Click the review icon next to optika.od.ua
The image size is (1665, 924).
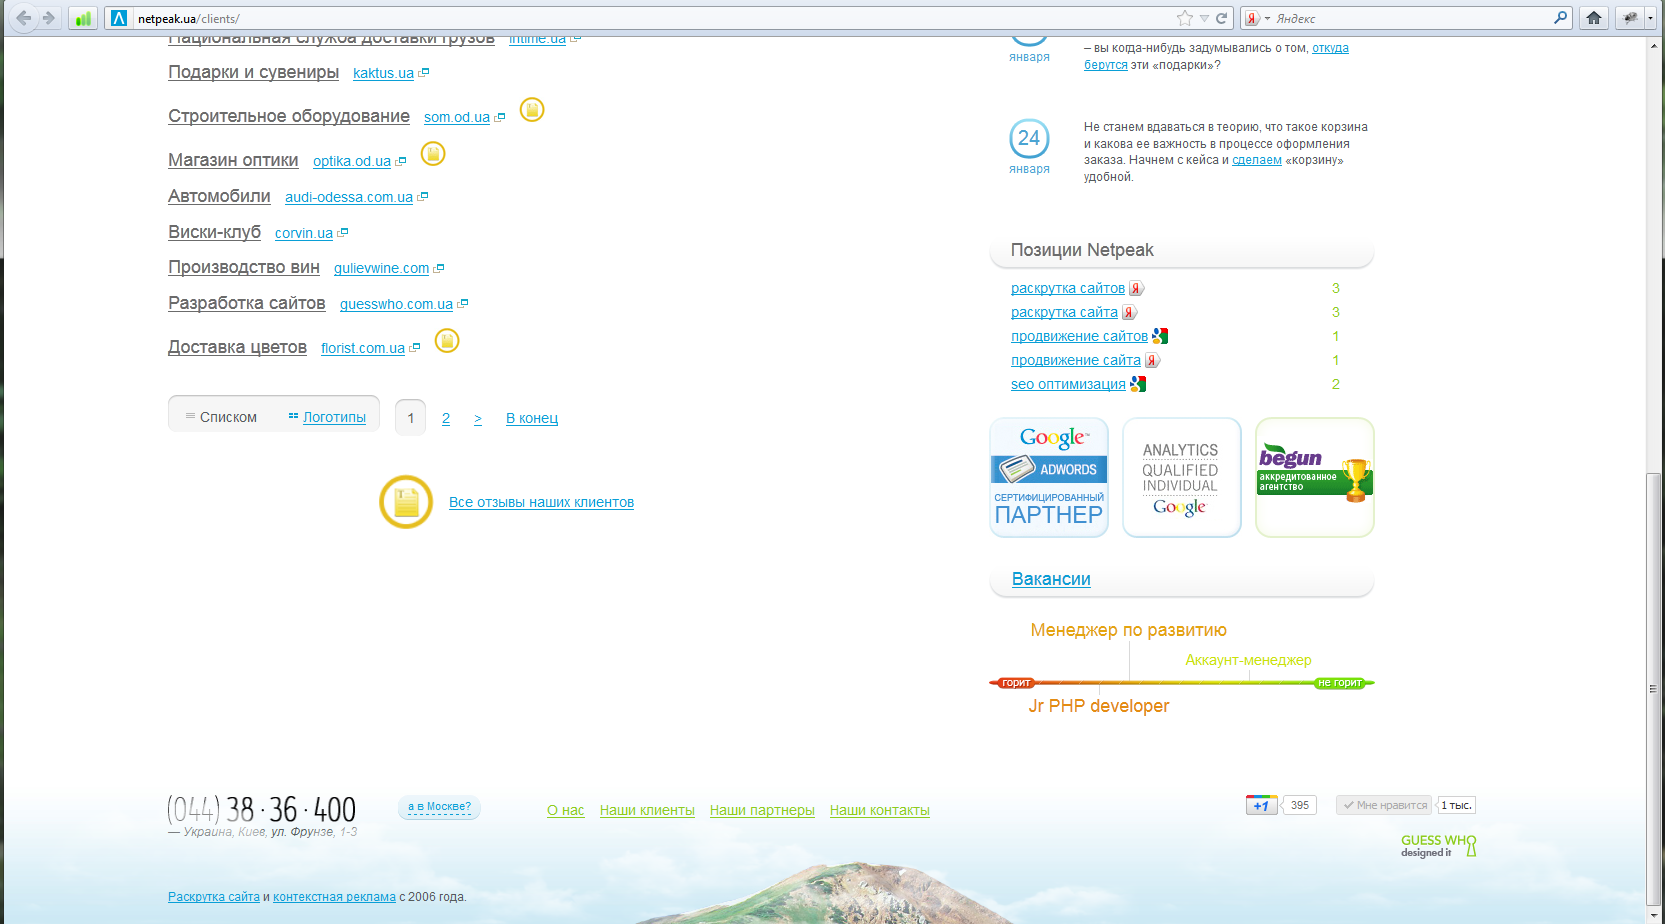433,154
